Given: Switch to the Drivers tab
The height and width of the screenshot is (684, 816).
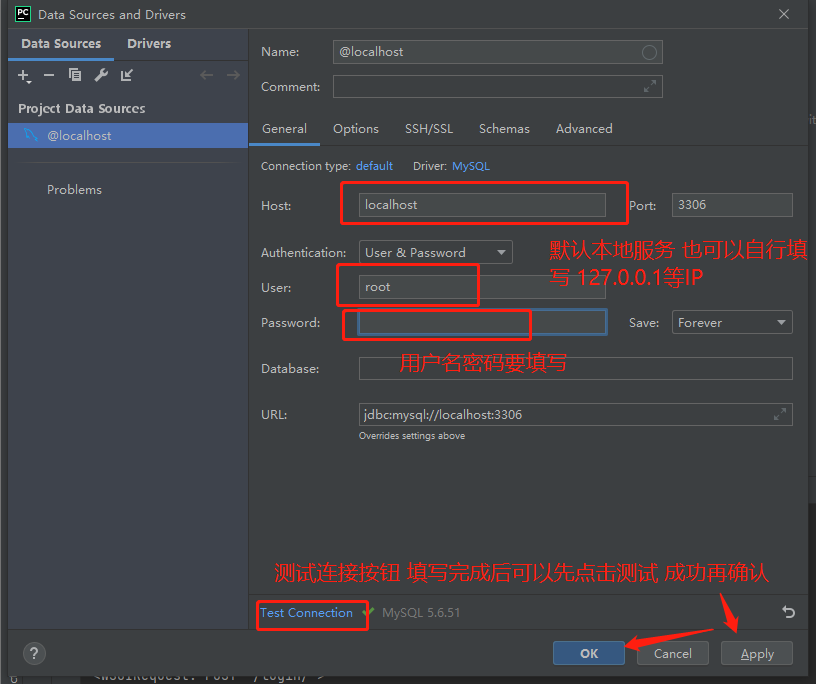Looking at the screenshot, I should [149, 44].
